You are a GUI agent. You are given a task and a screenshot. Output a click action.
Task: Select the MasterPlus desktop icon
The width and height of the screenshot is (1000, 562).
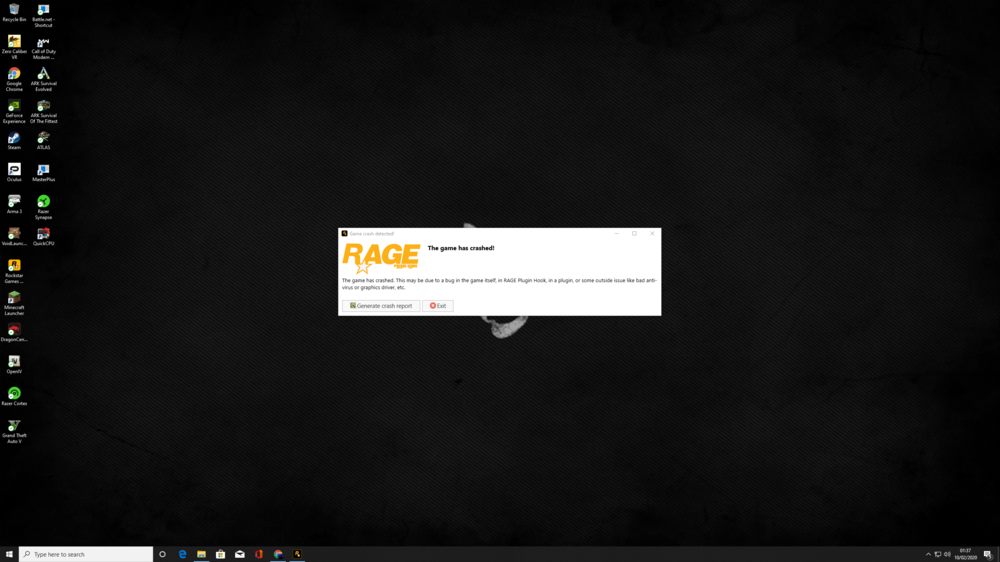(43, 172)
